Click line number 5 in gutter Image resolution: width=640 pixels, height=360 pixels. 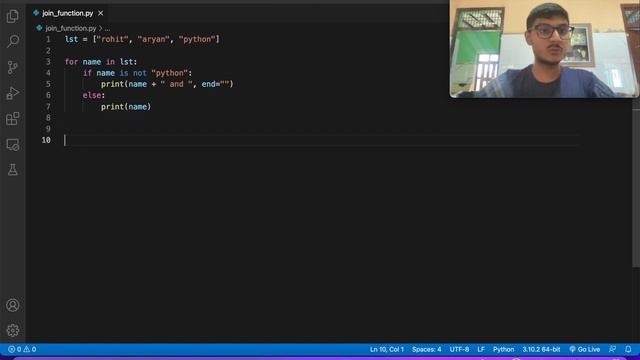tap(48, 84)
